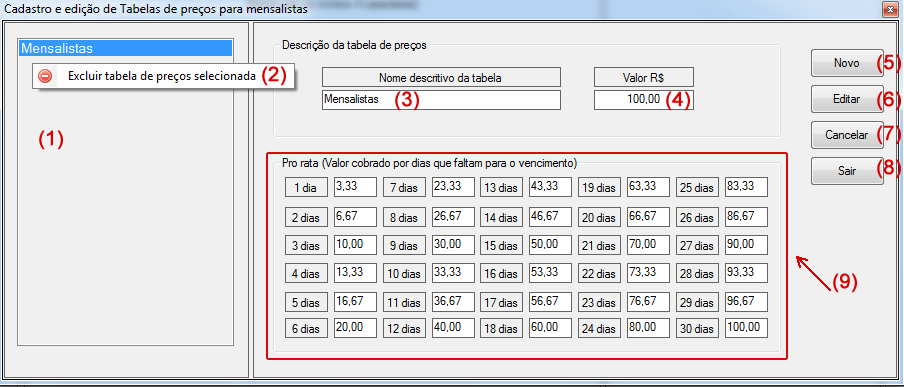The width and height of the screenshot is (904, 387).
Task: Click the '20 dias' label
Action: point(600,217)
